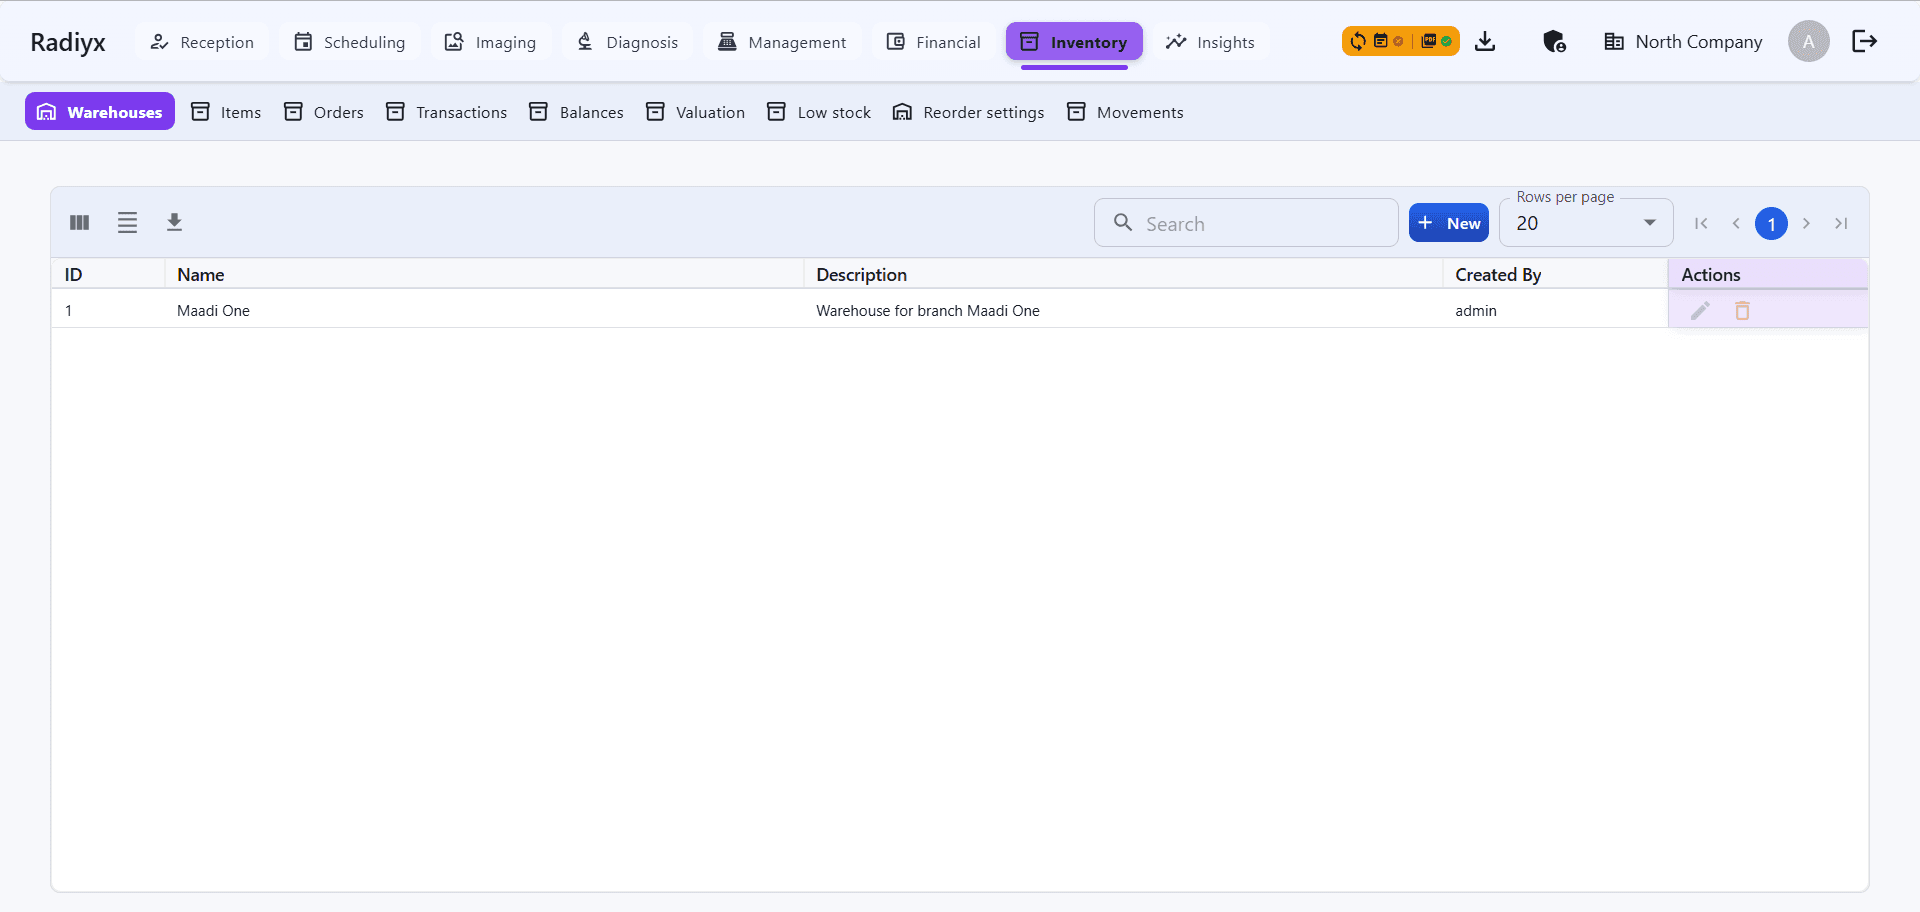1920x912 pixels.
Task: Open the column visibility icon in table toolbar
Action: tap(80, 222)
